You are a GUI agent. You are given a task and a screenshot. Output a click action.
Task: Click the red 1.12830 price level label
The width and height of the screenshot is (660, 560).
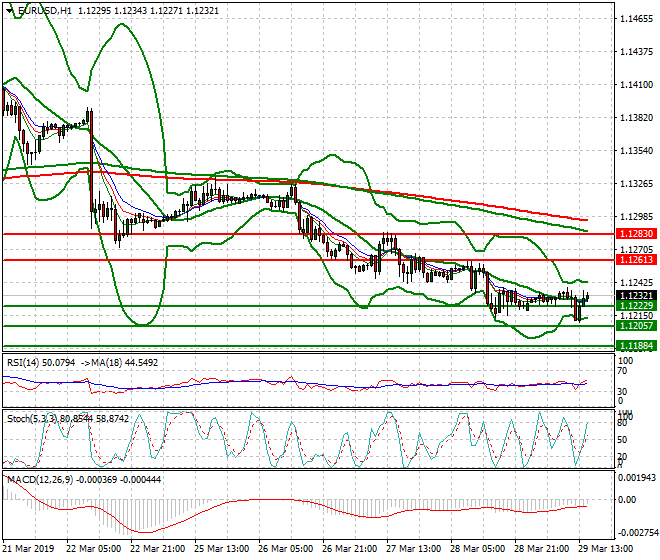pyautogui.click(x=636, y=234)
